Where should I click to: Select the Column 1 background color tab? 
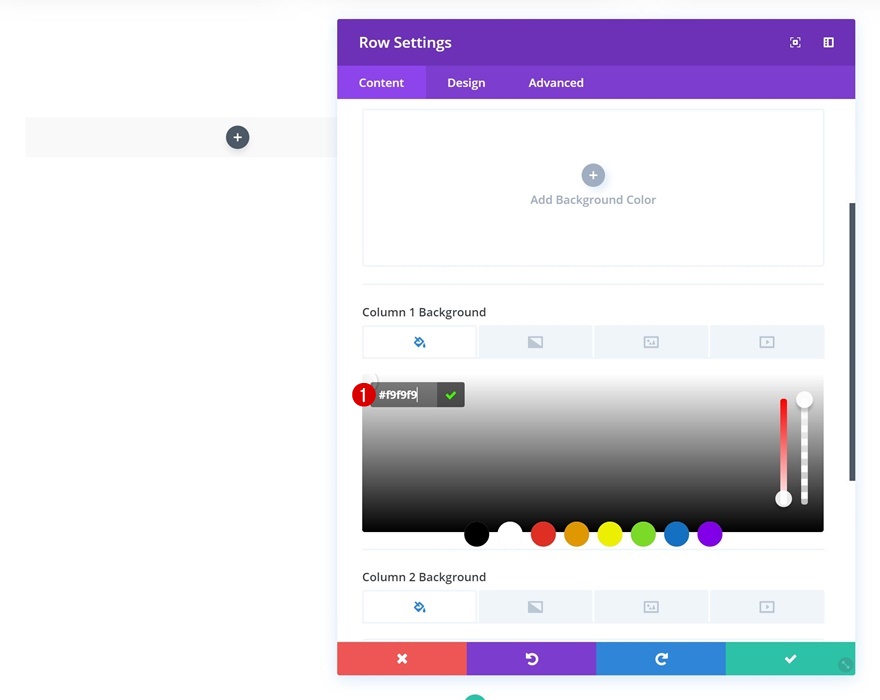pos(419,342)
